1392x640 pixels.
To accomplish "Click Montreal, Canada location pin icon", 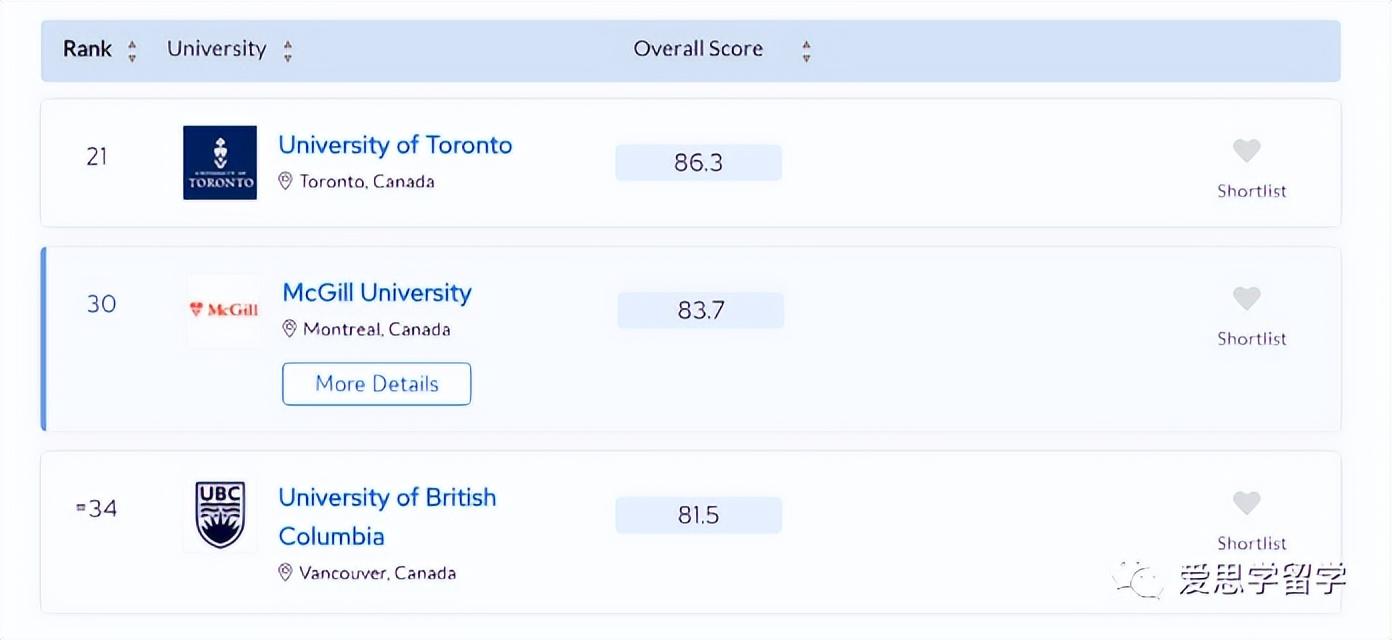I will tap(289, 329).
